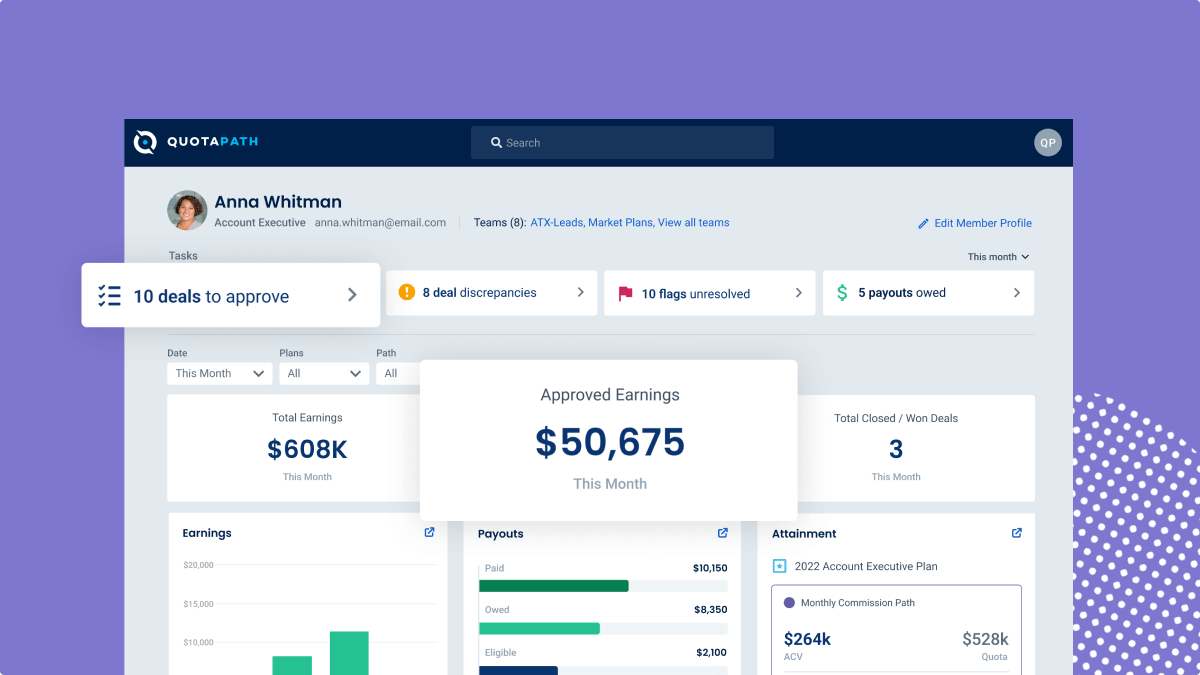Image resolution: width=1200 pixels, height=675 pixels.
Task: Click the QUOTAPATH wordmark
Action: pyautogui.click(x=213, y=142)
